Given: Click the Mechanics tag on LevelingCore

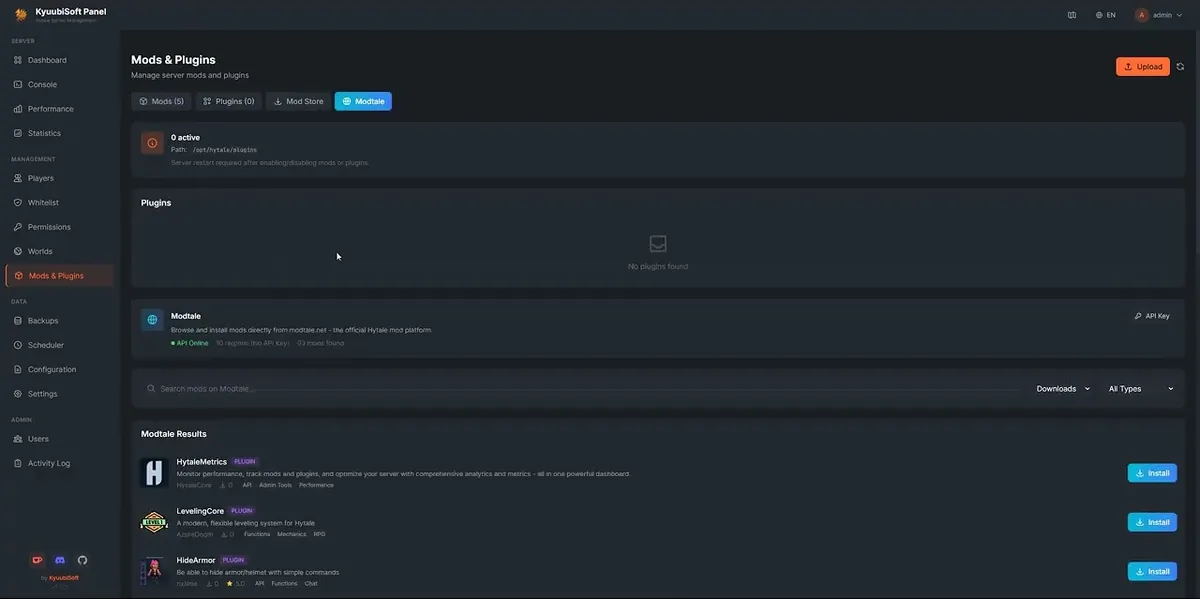Looking at the screenshot, I should 292,534.
